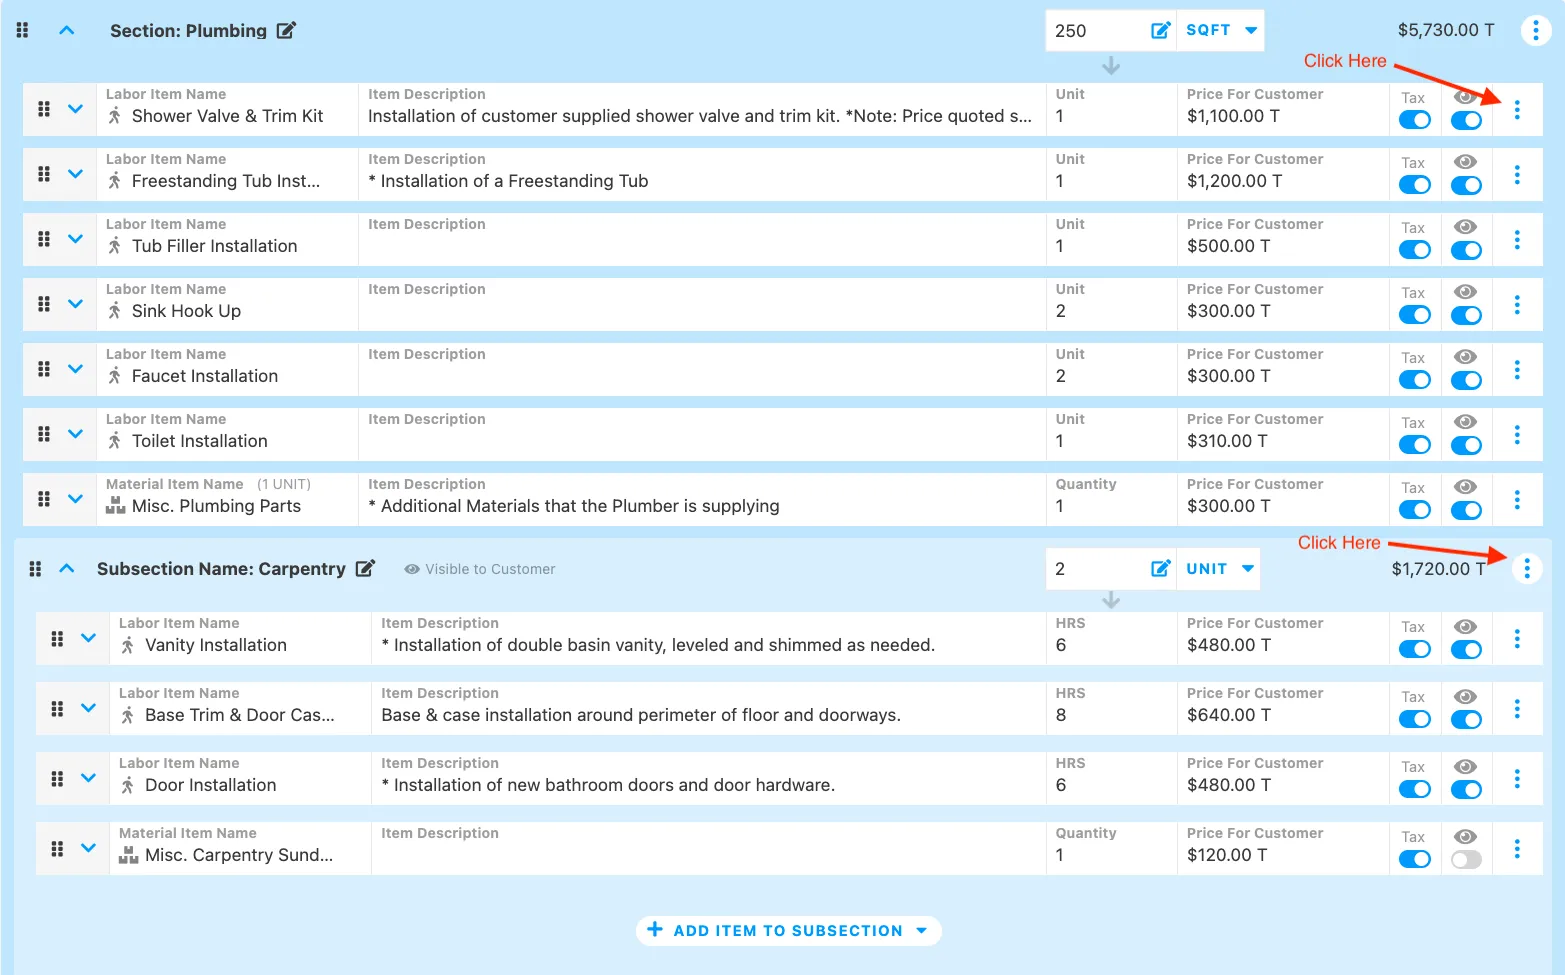Turn off visibility toggle for Toilet Installation
The image size is (1565, 975).
(x=1466, y=445)
